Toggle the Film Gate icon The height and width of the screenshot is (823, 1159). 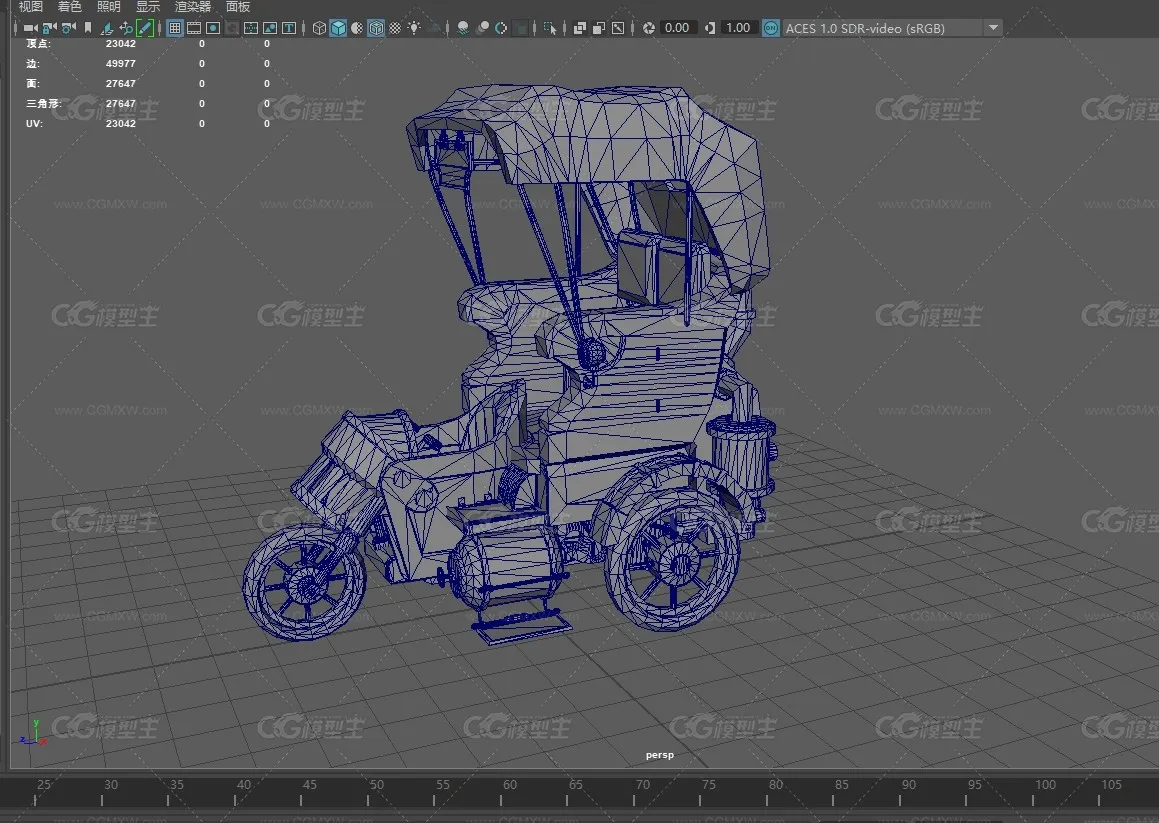194,28
